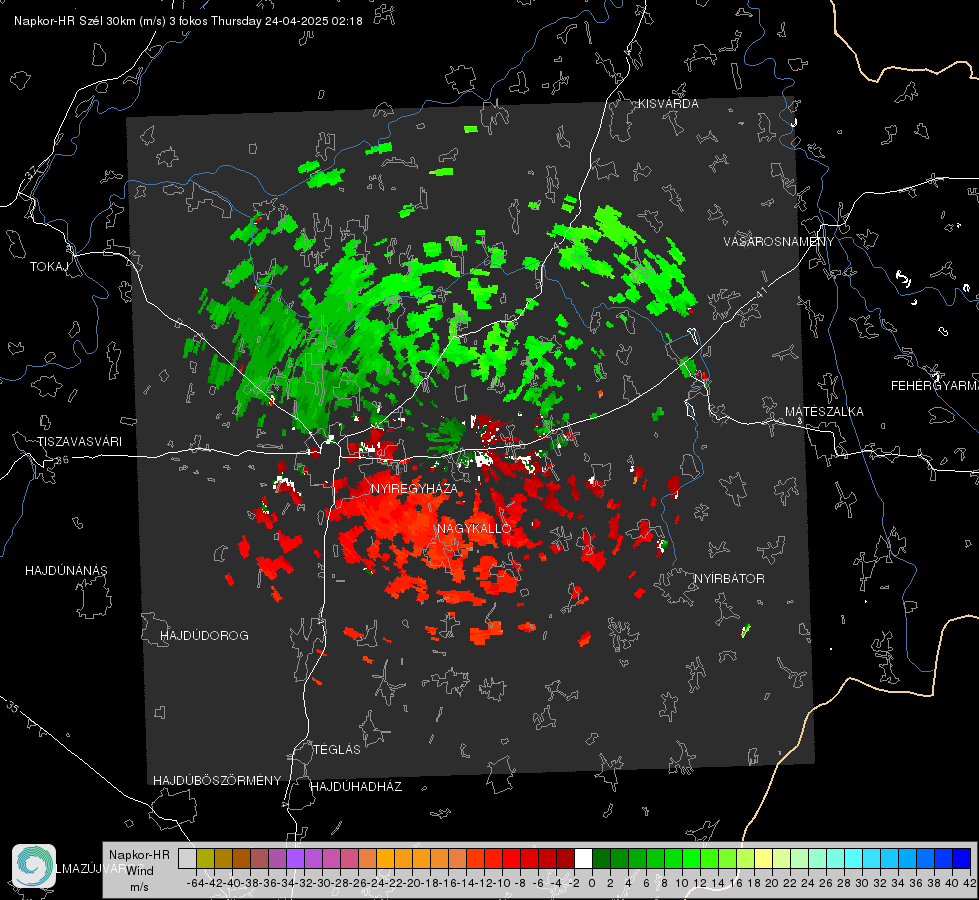Click the NYÍRBÁTOR city label
Image resolution: width=979 pixels, height=900 pixels.
[729, 578]
